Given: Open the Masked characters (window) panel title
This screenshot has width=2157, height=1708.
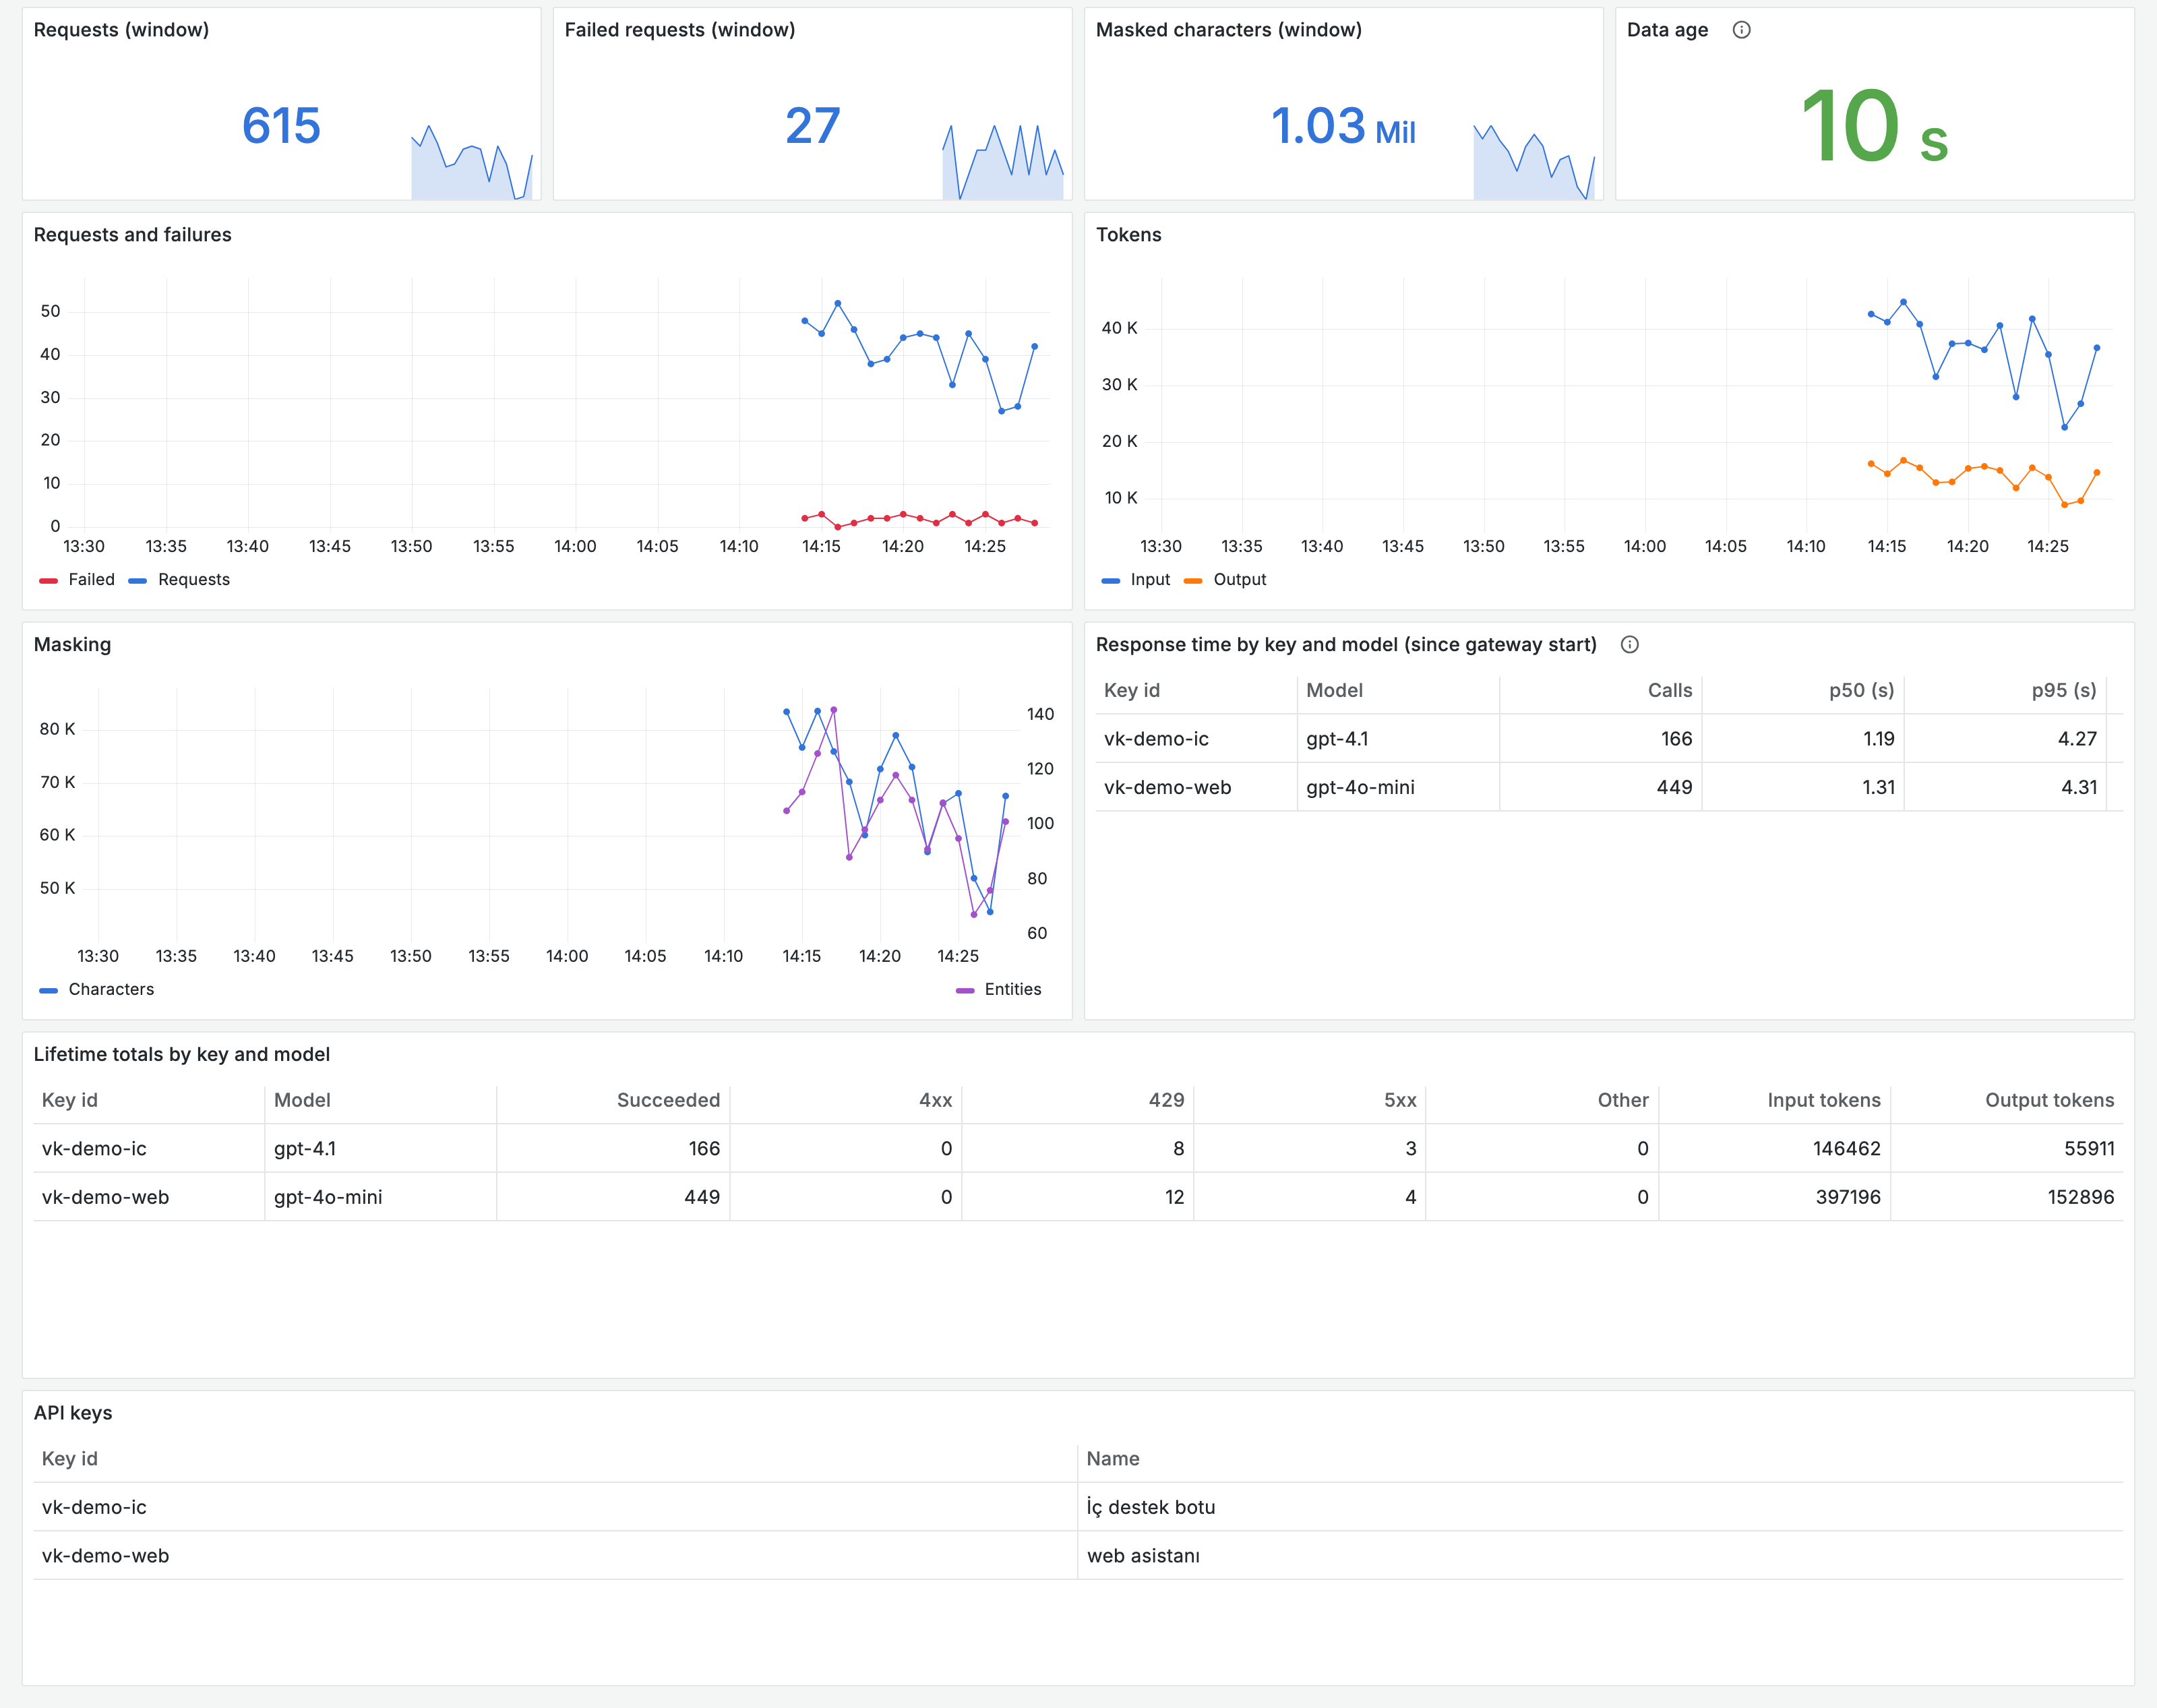Looking at the screenshot, I should [x=1228, y=30].
